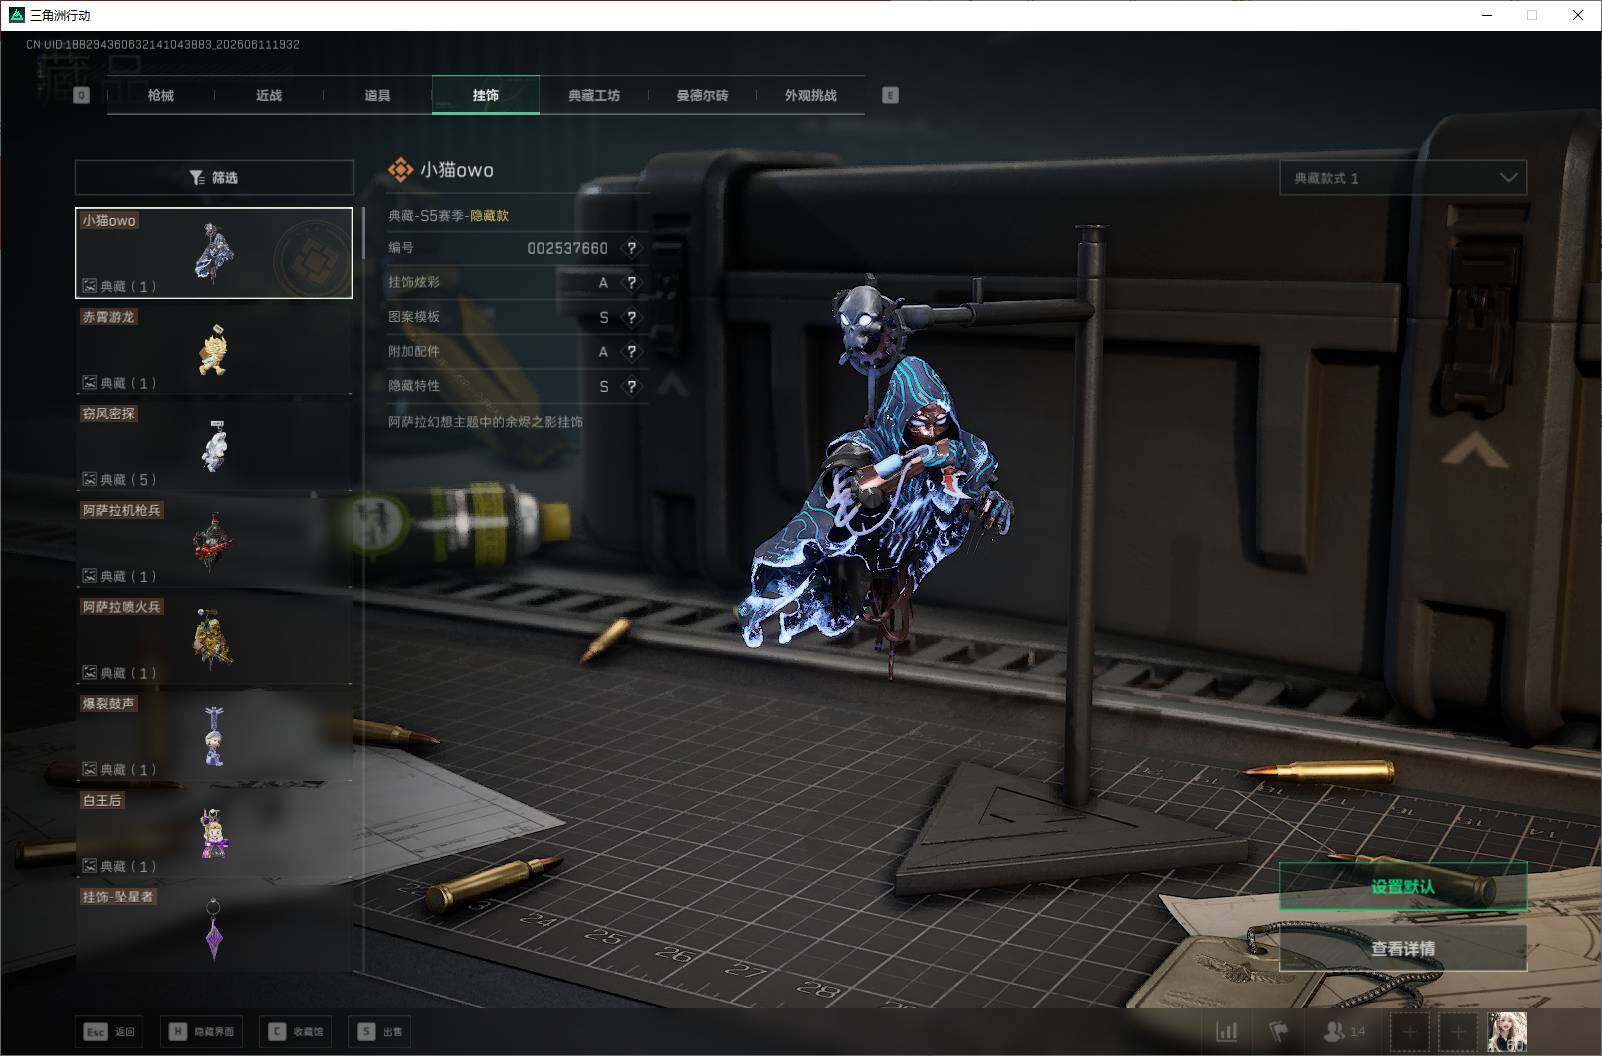Click the Esc 返回 button
Image resolution: width=1602 pixels, height=1056 pixels.
[109, 1031]
